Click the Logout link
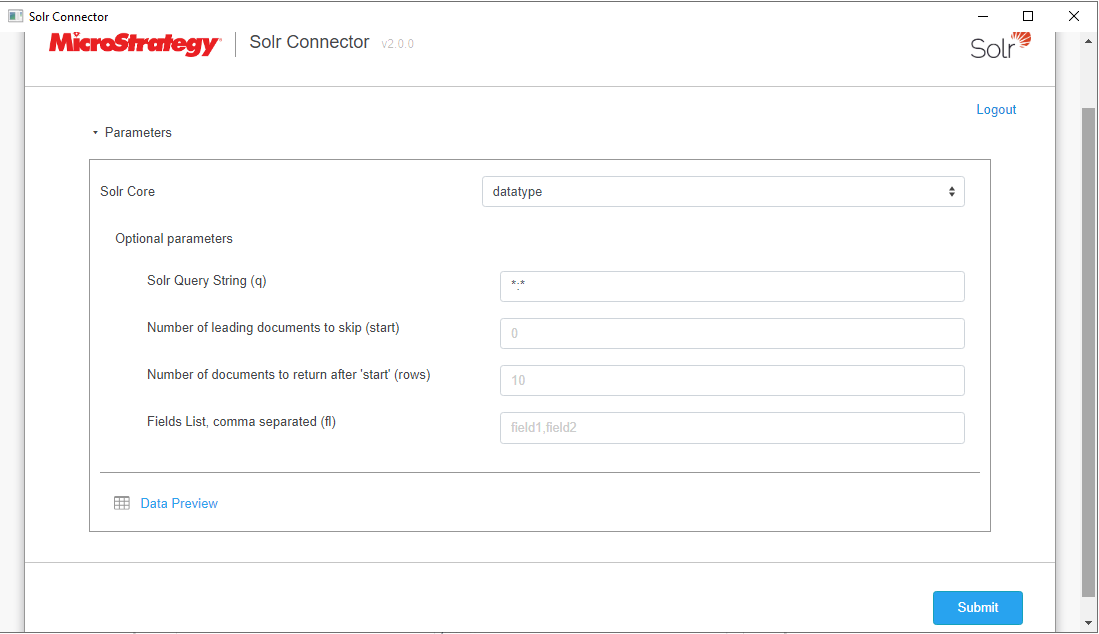 click(996, 110)
